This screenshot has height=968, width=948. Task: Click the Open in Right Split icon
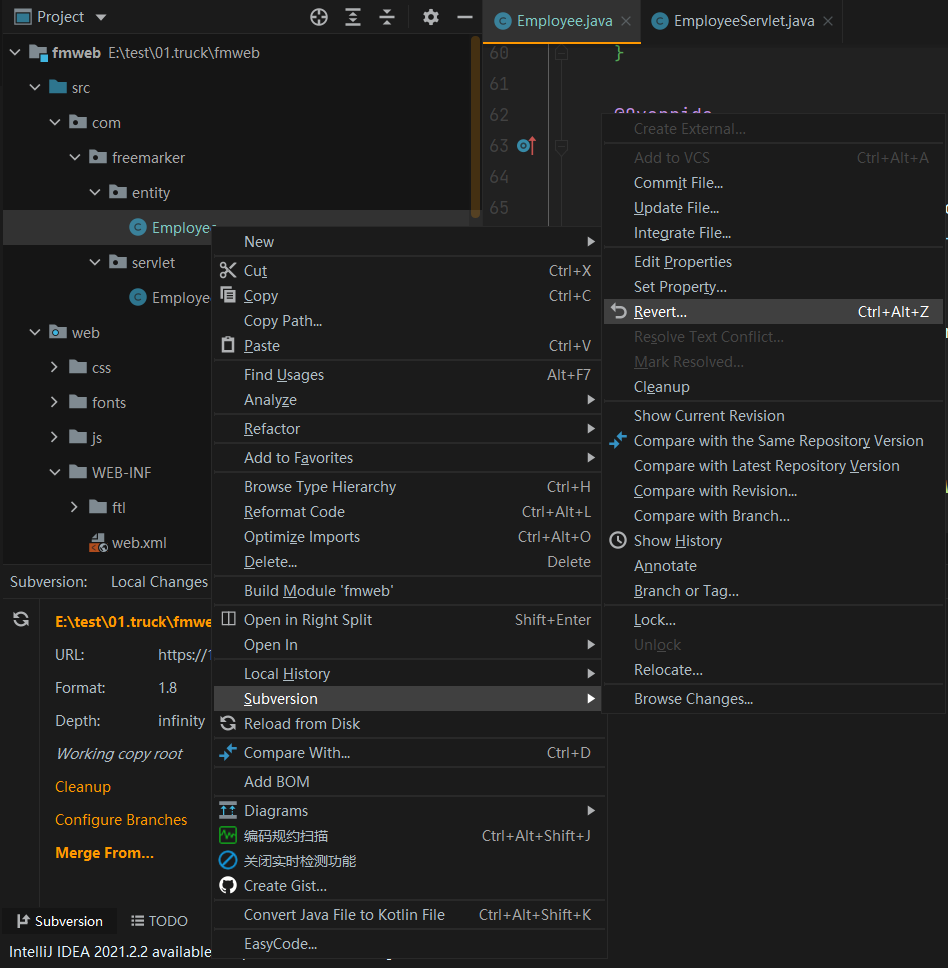click(x=228, y=619)
